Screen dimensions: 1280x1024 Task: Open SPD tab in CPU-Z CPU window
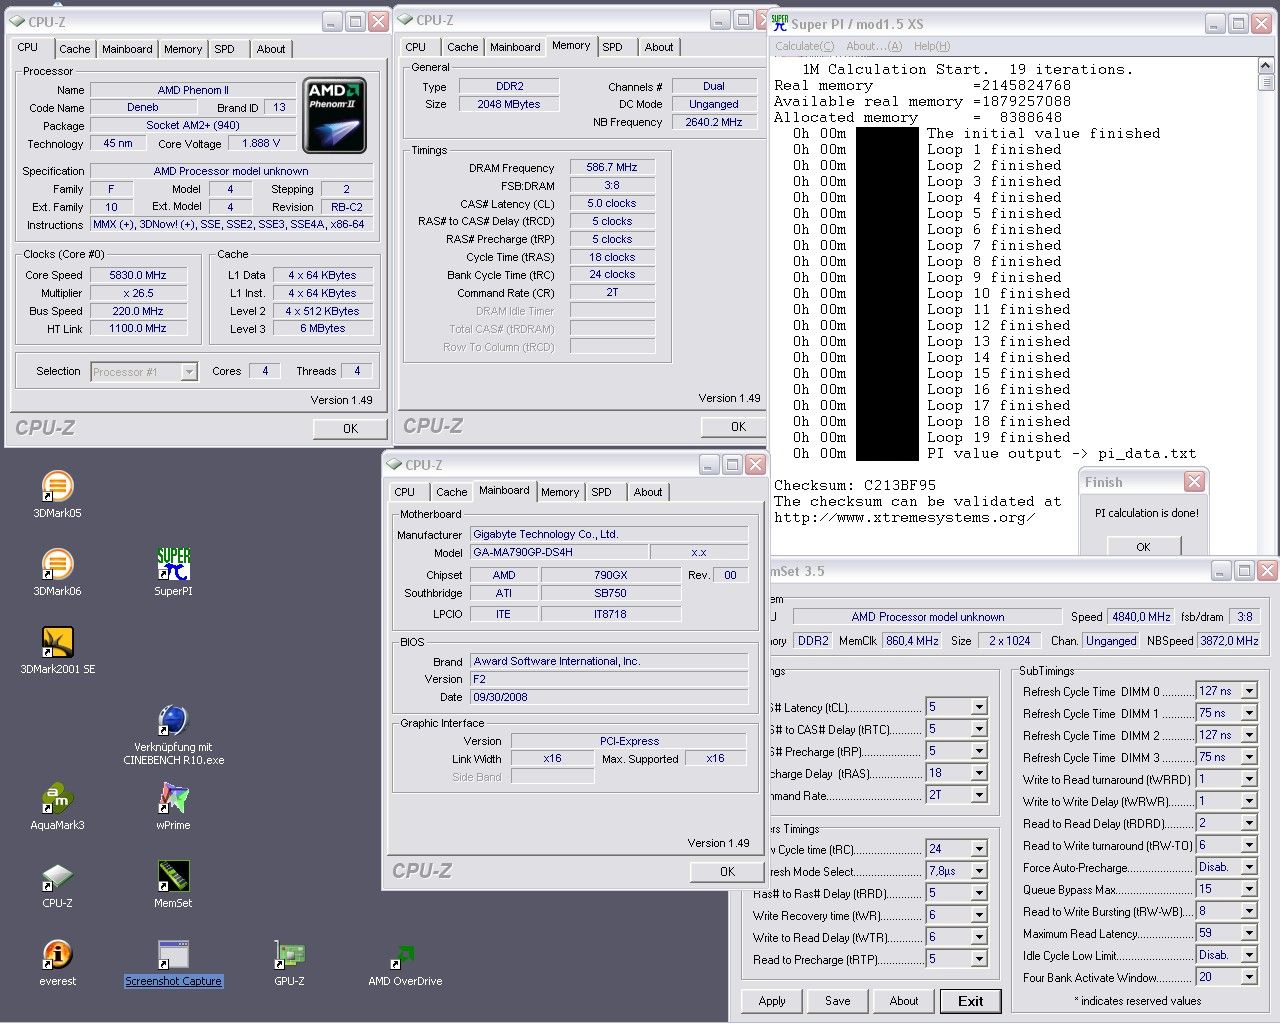225,49
